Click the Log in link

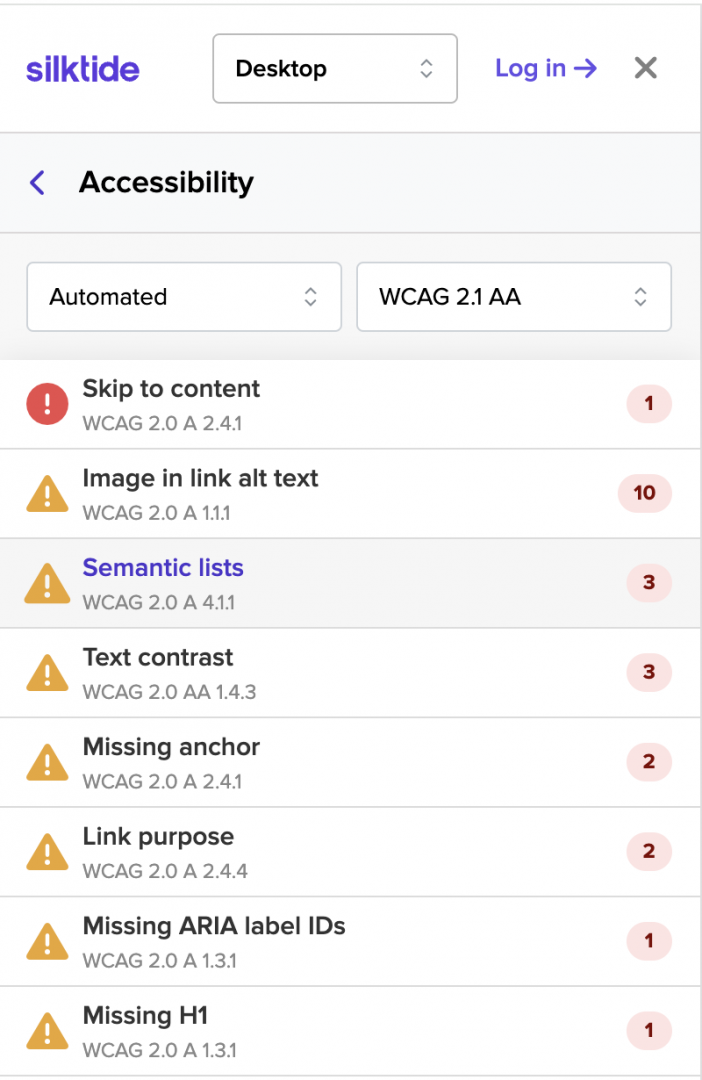click(x=545, y=68)
